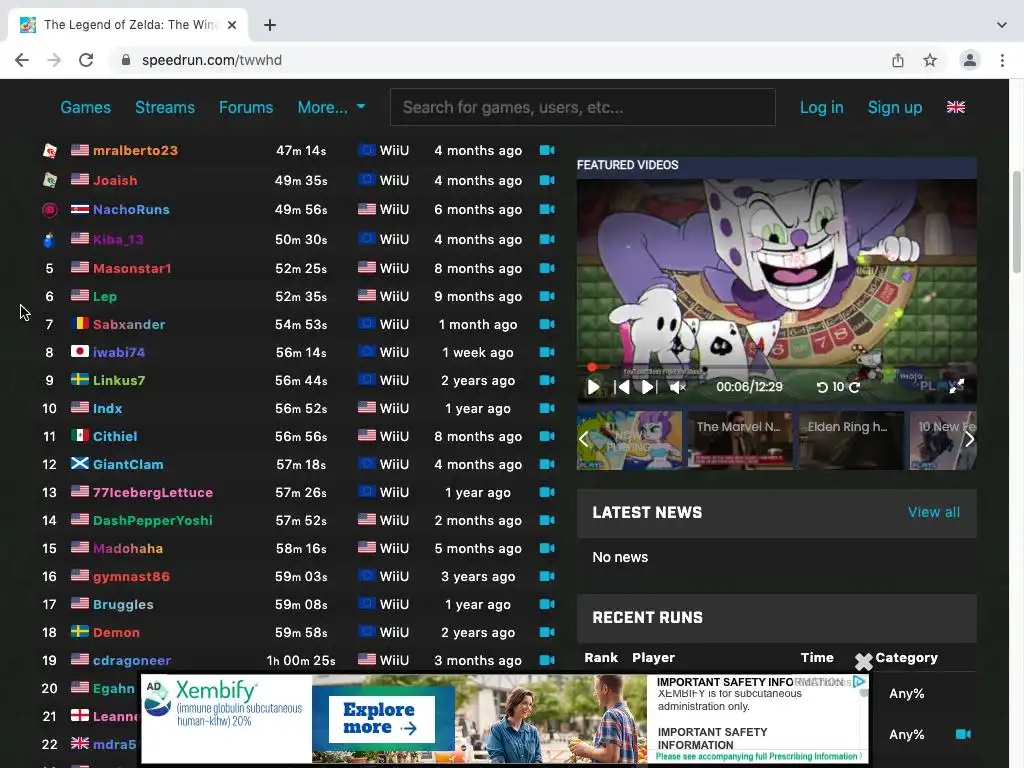This screenshot has width=1024, height=768.
Task: Rewind featured video ten seconds
Action: [822, 387]
